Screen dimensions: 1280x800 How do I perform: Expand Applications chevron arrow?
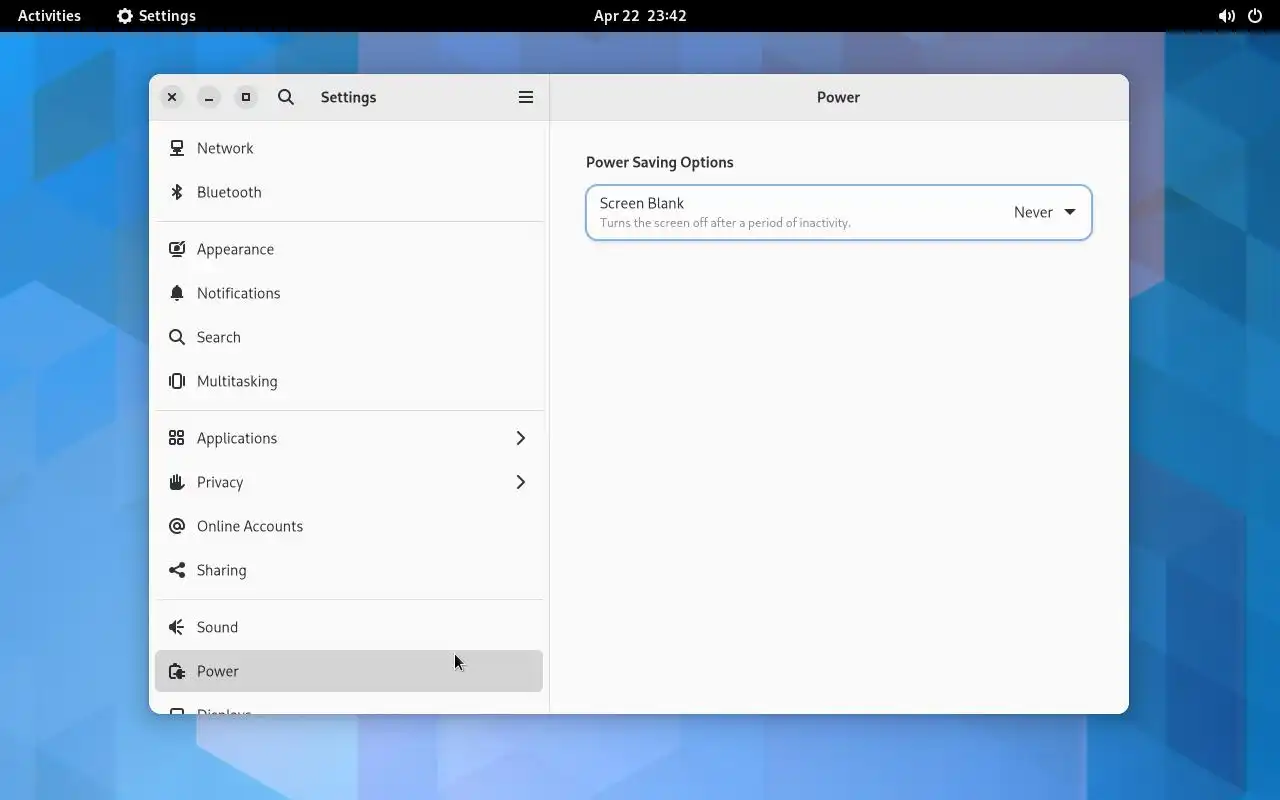point(521,438)
